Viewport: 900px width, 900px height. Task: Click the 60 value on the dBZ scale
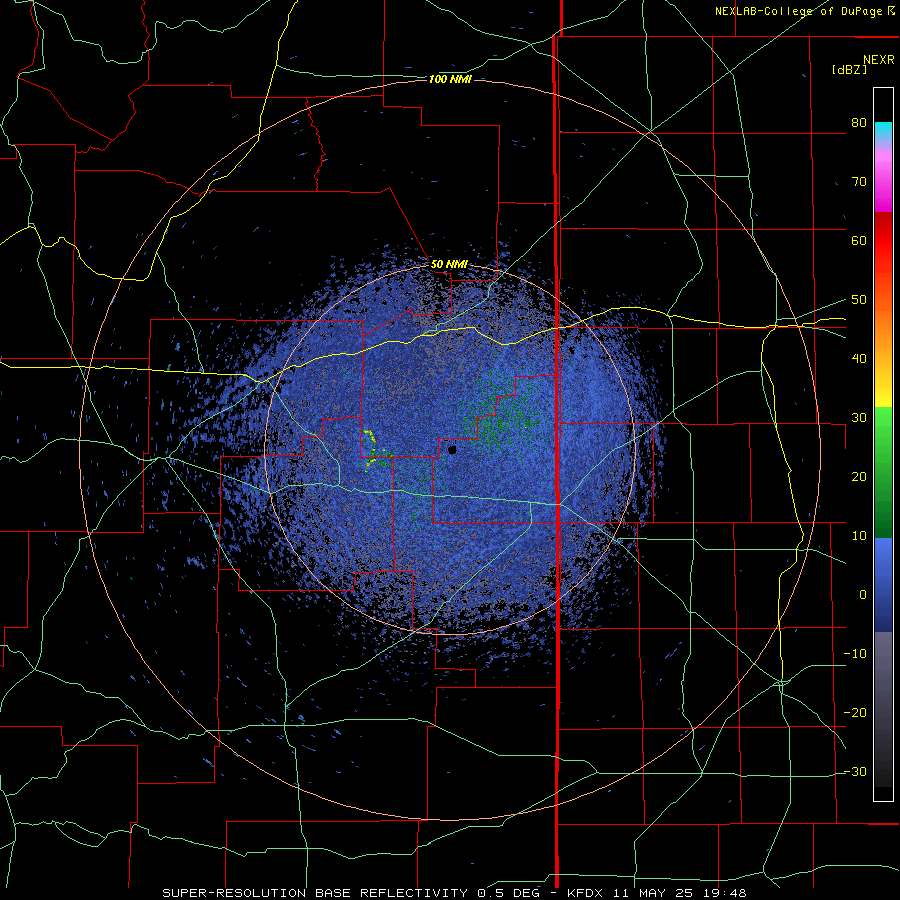pyautogui.click(x=859, y=240)
